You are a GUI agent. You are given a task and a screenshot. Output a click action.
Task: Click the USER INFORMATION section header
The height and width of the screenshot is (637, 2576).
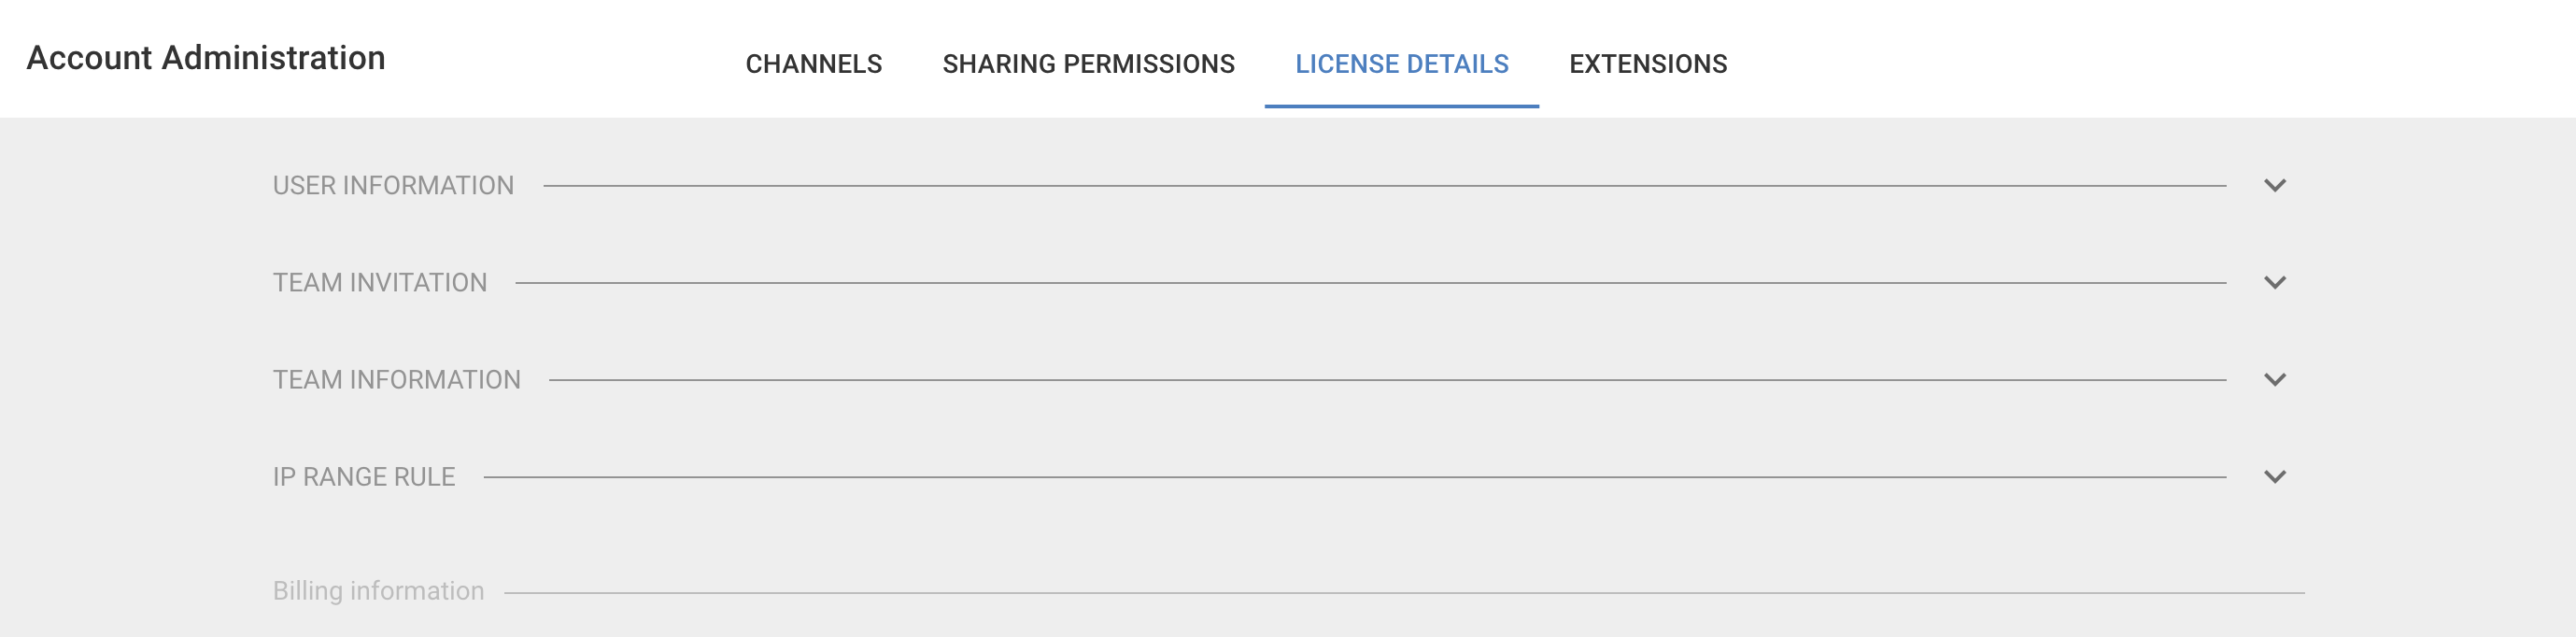(x=393, y=185)
